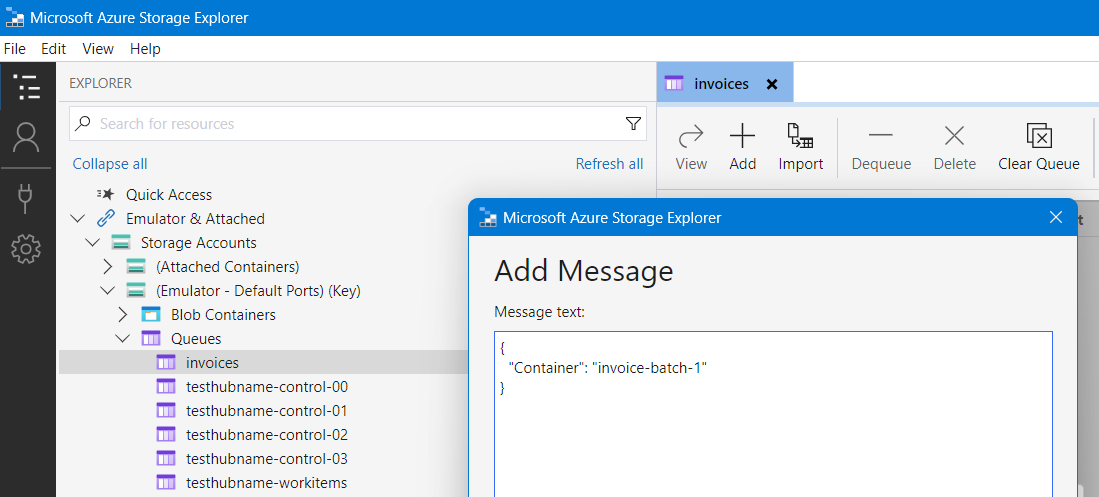Click the Clear Queue toolbar button
This screenshot has width=1099, height=497.
pos(1039,147)
